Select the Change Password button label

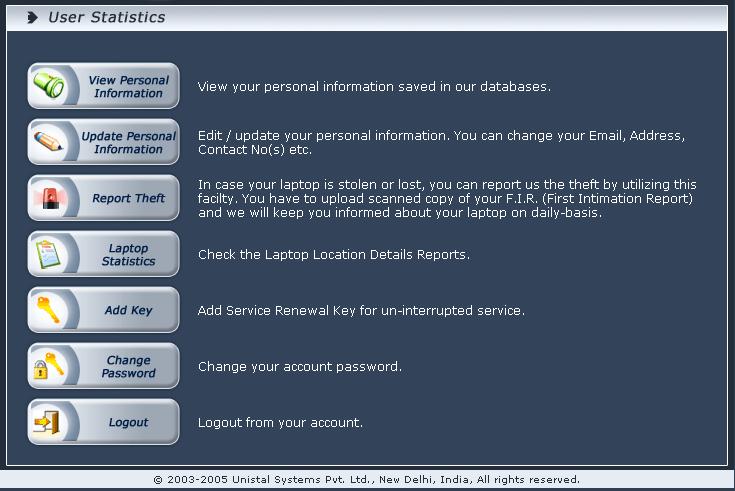tap(128, 367)
